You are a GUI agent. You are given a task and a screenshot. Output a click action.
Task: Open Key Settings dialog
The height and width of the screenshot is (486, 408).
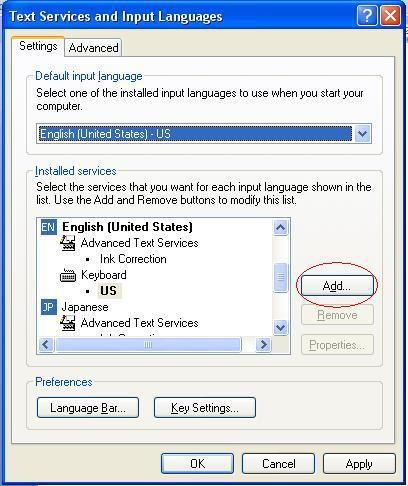pos(205,408)
